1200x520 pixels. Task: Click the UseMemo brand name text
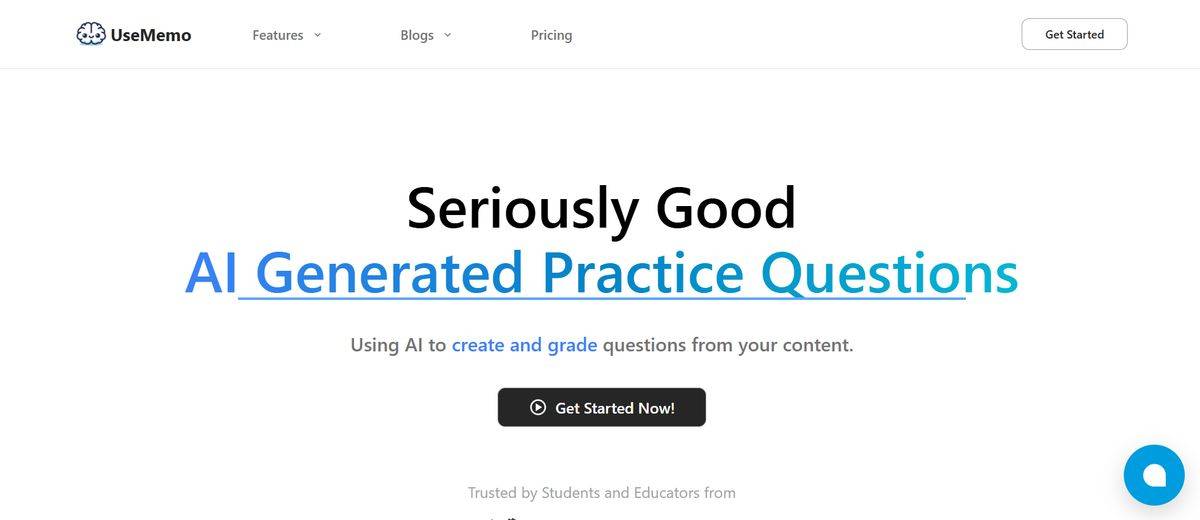[151, 35]
